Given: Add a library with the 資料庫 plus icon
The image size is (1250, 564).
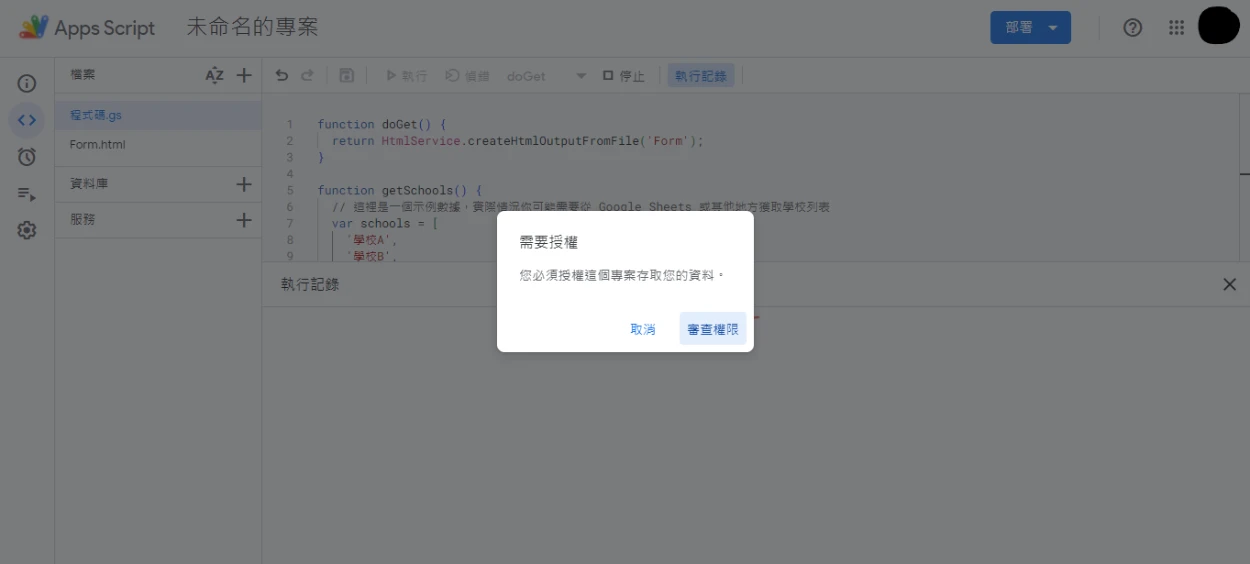Looking at the screenshot, I should coord(244,184).
